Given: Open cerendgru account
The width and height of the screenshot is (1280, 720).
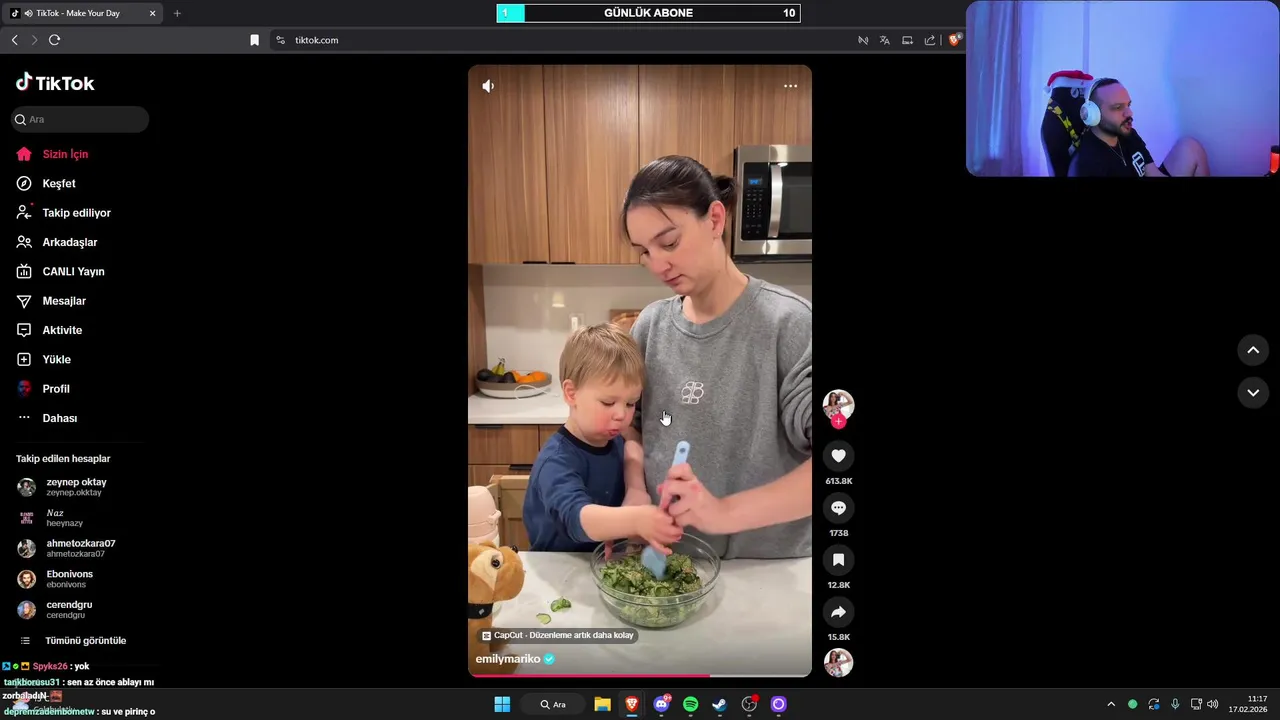Looking at the screenshot, I should (69, 610).
